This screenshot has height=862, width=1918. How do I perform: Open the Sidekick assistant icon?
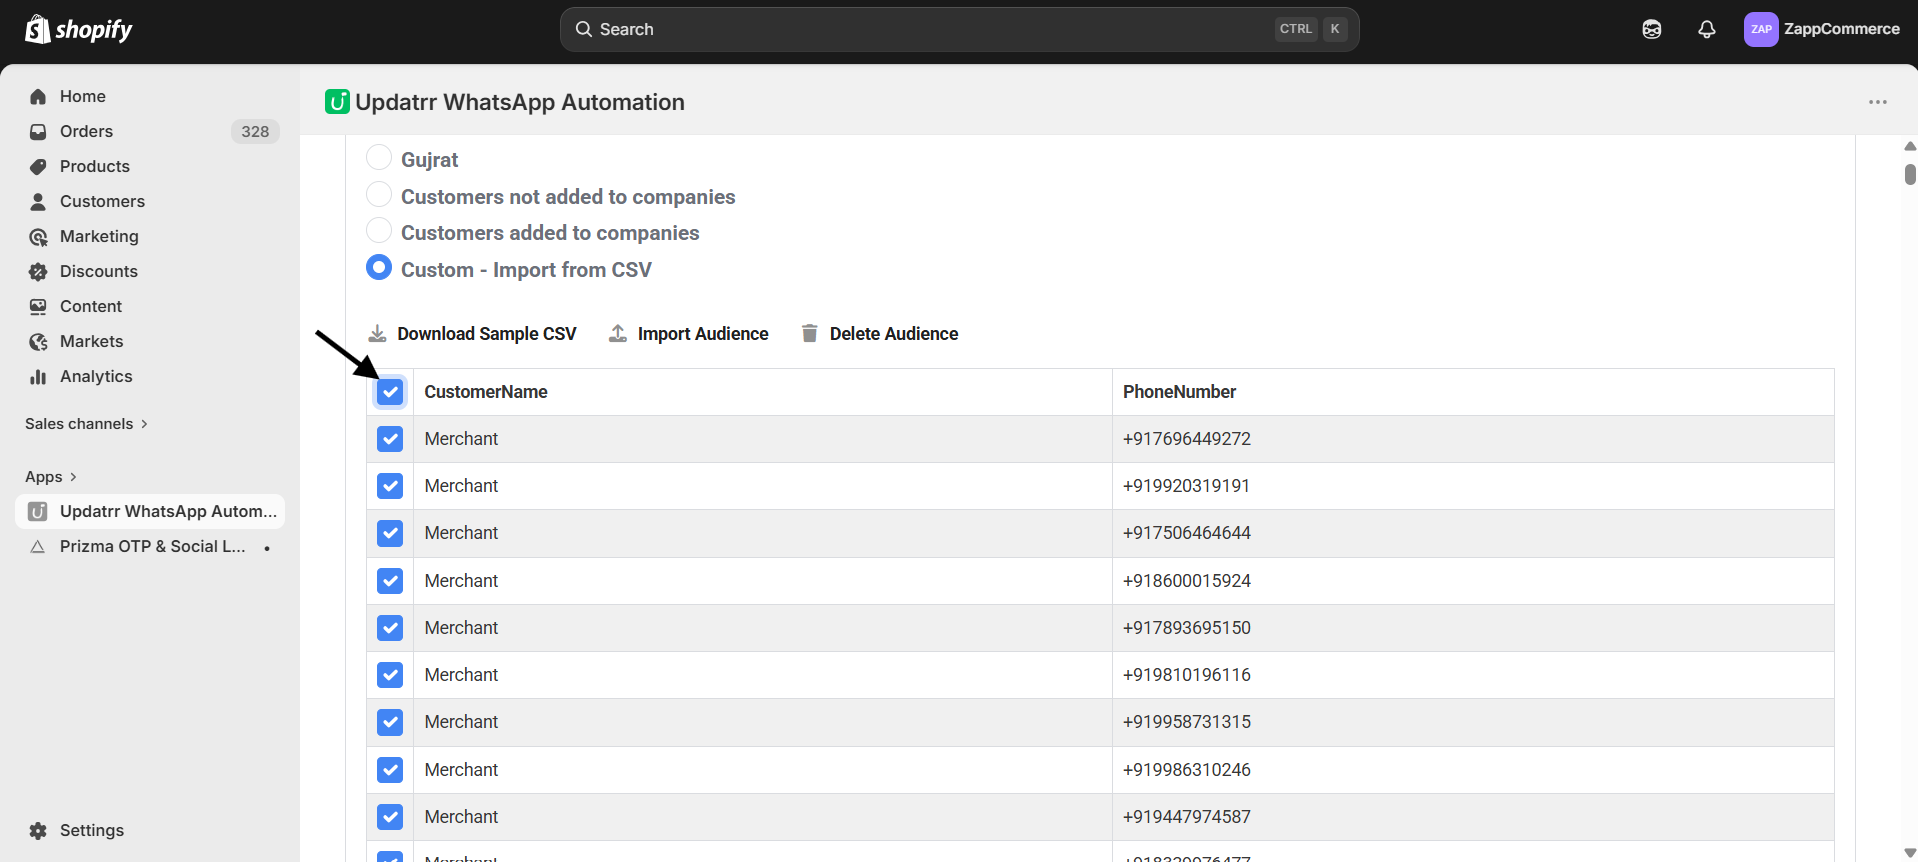[x=1651, y=29]
